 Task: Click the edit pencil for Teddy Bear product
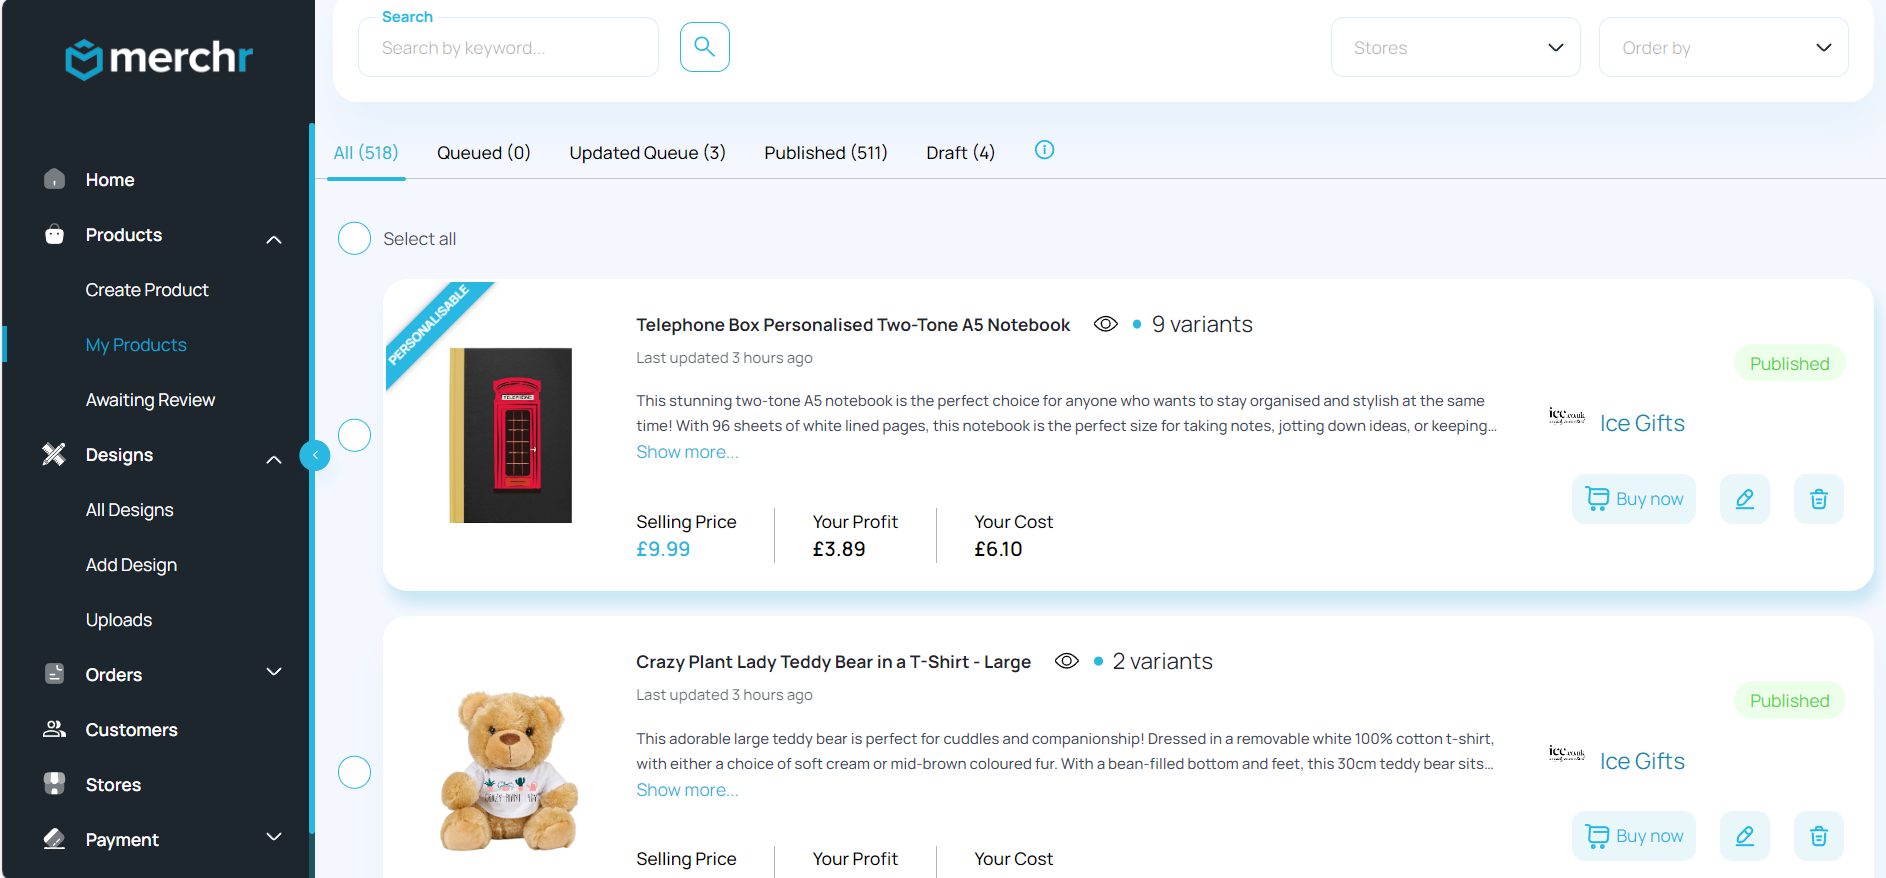[x=1744, y=836]
